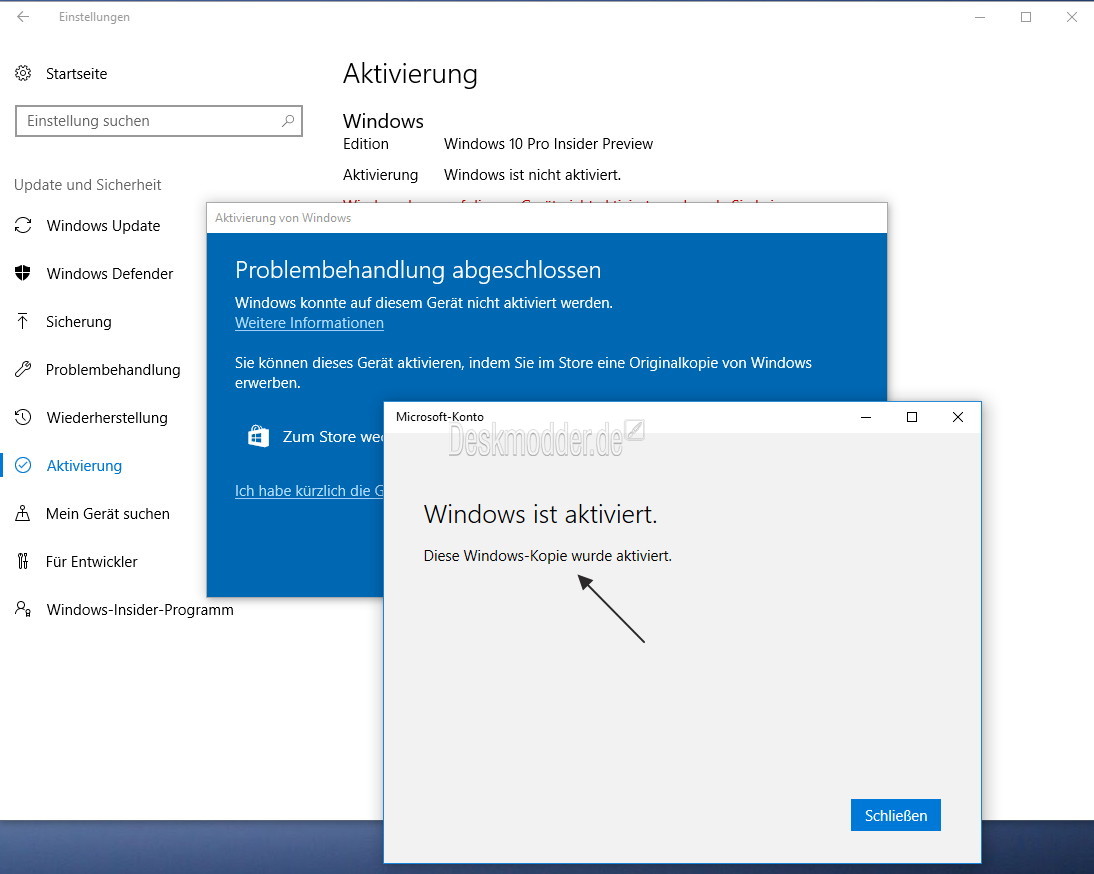Viewport: 1094px width, 874px height.
Task: Click the Aktivierung checkmark circle icon
Action: click(x=23, y=465)
